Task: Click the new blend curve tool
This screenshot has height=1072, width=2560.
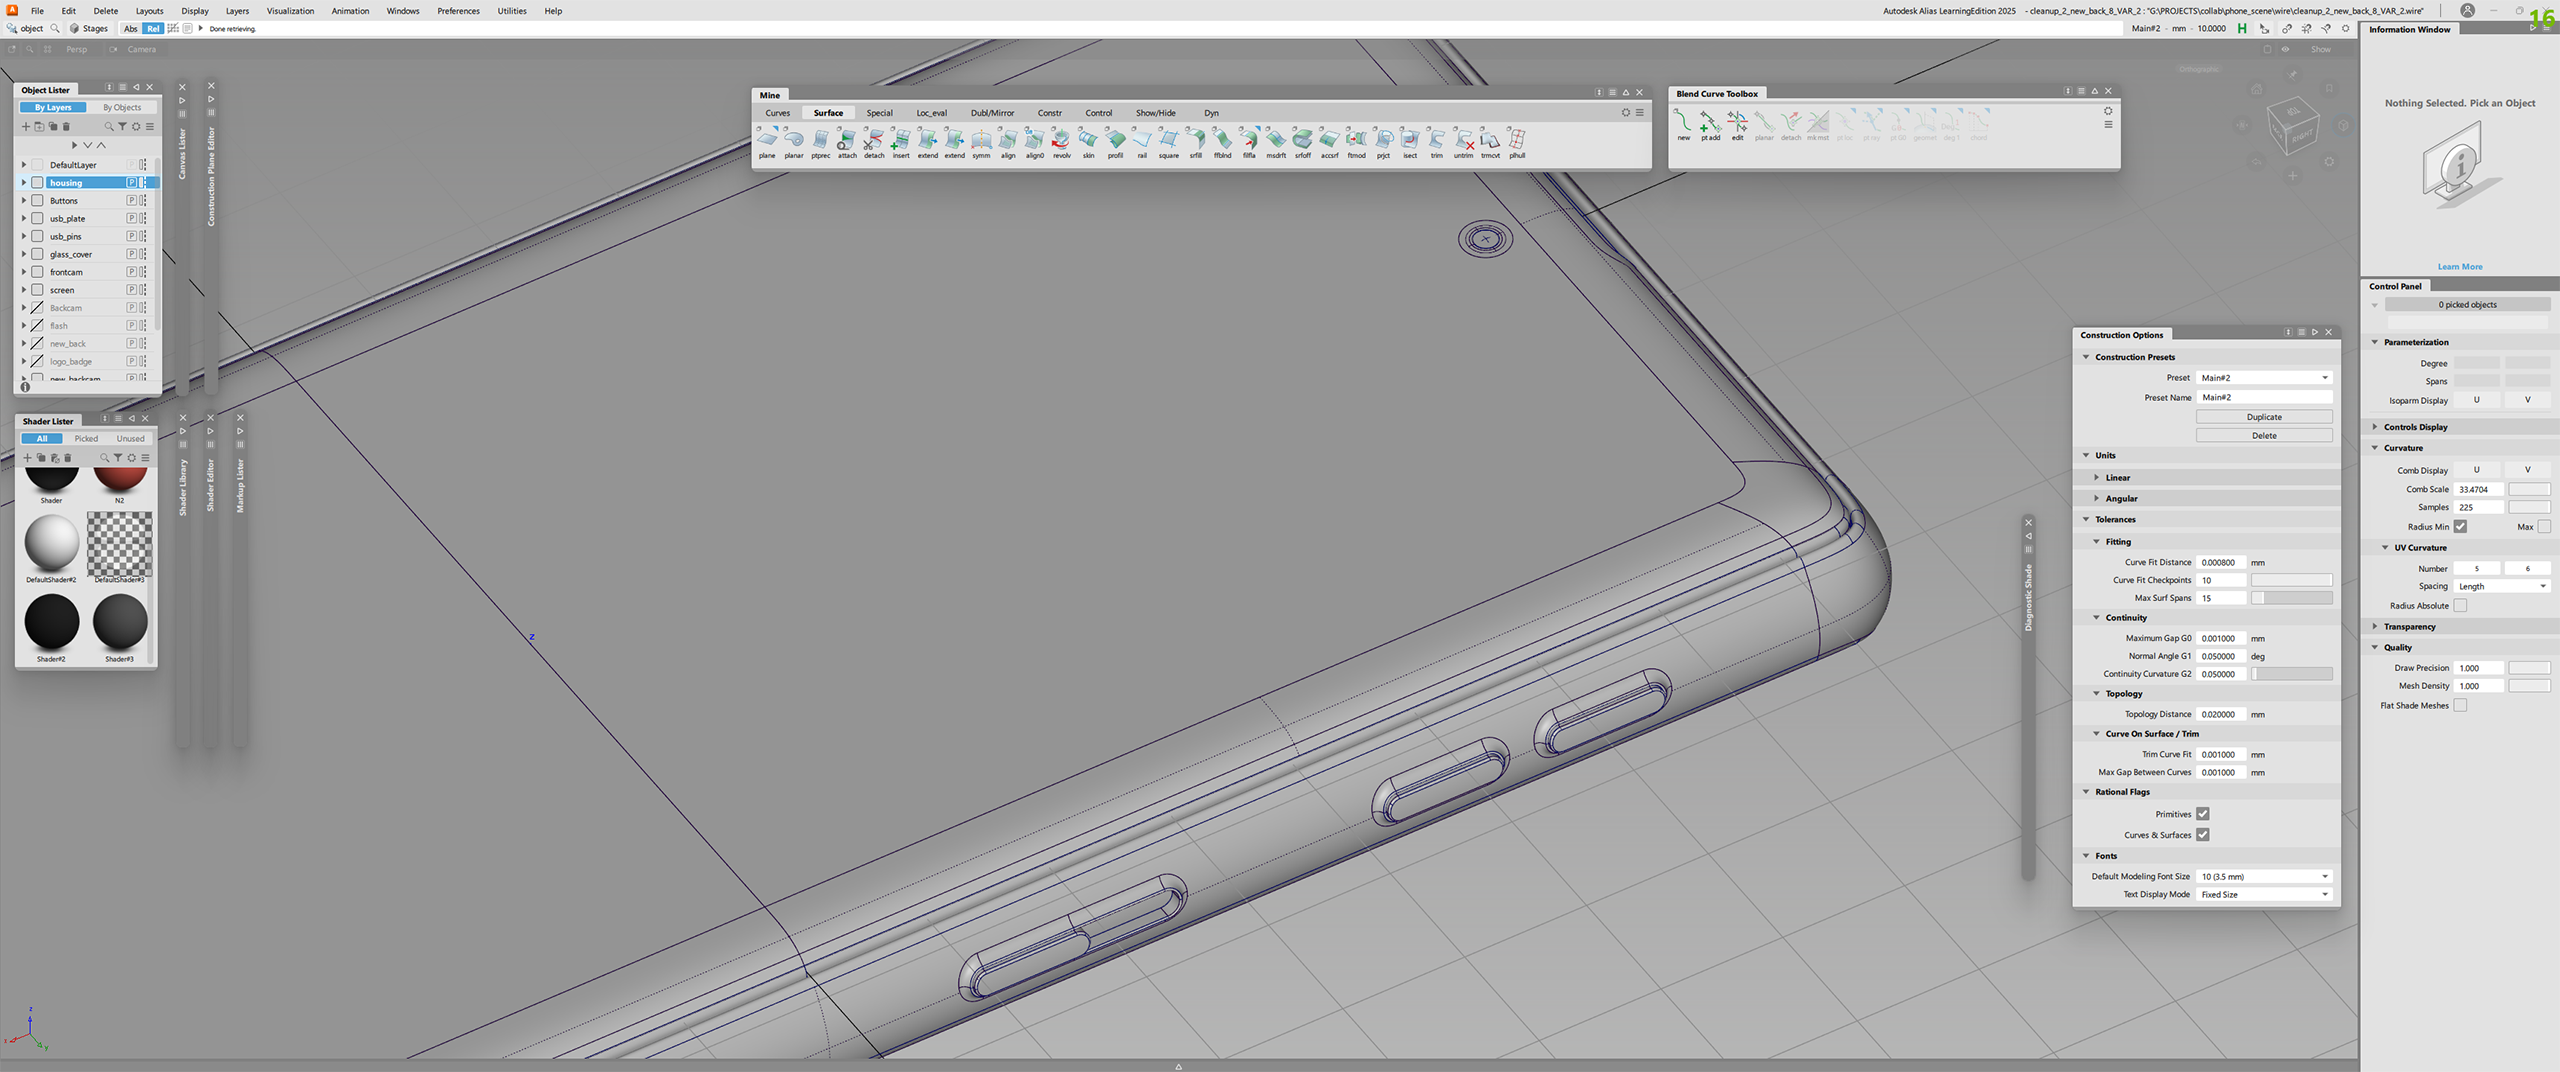Action: tap(1684, 124)
